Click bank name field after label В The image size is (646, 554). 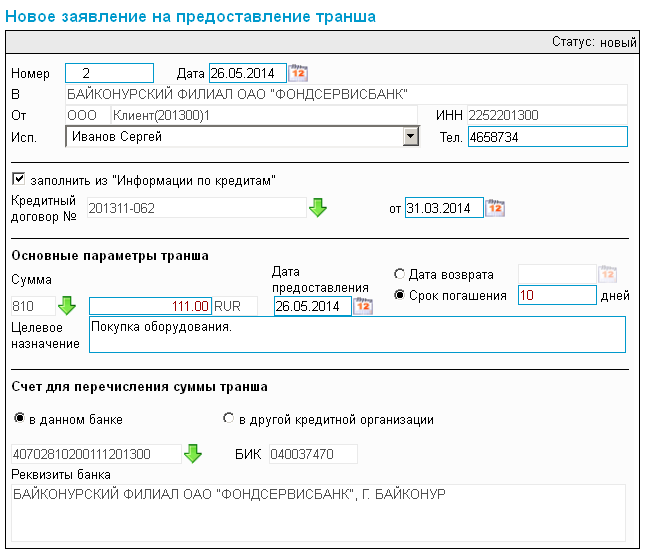point(346,94)
